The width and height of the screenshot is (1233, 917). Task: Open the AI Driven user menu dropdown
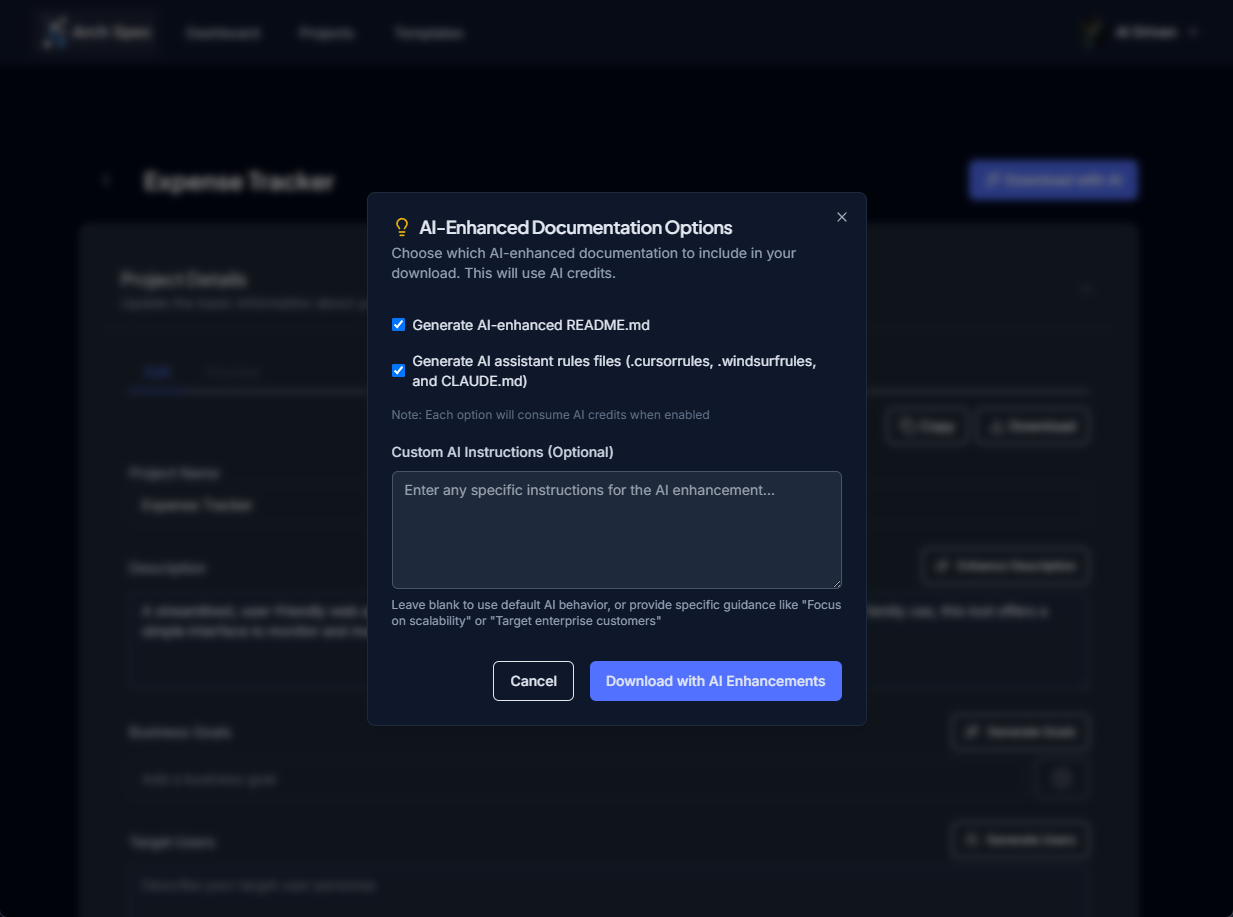[x=1141, y=32]
